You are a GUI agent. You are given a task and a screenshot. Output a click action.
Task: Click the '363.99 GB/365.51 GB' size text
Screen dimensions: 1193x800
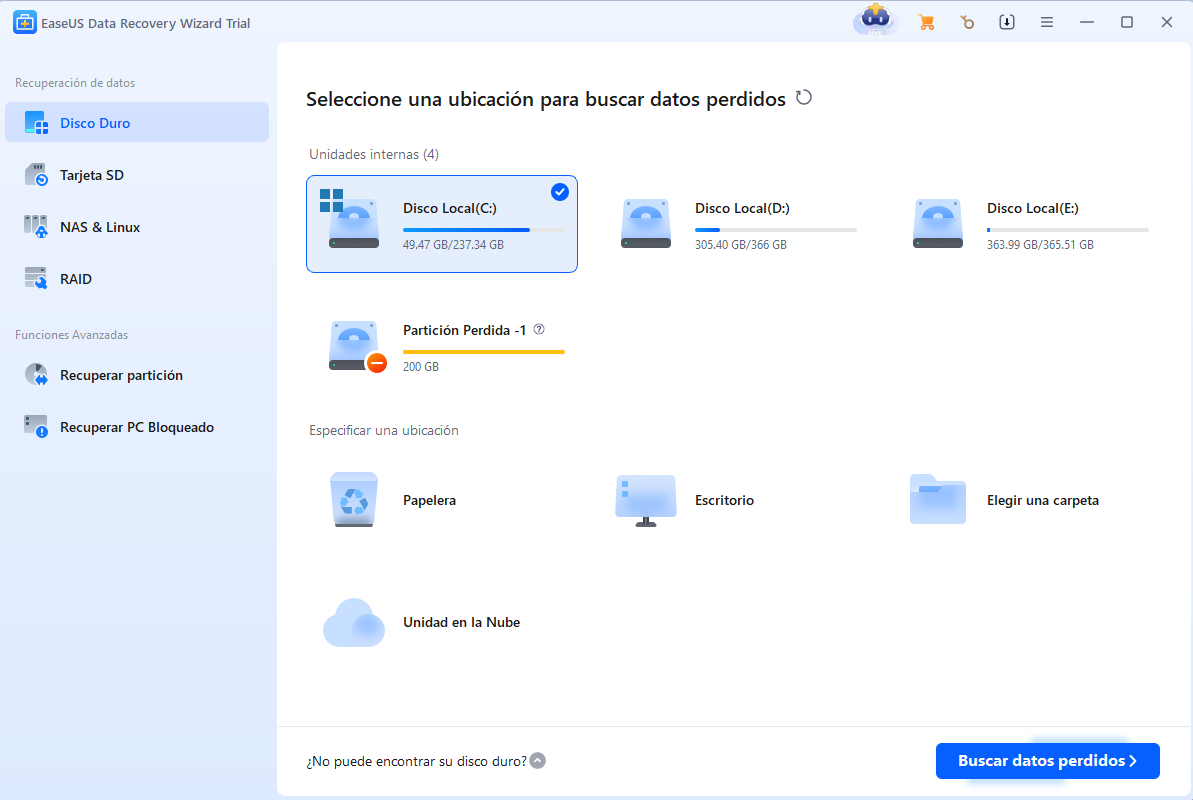1040,244
